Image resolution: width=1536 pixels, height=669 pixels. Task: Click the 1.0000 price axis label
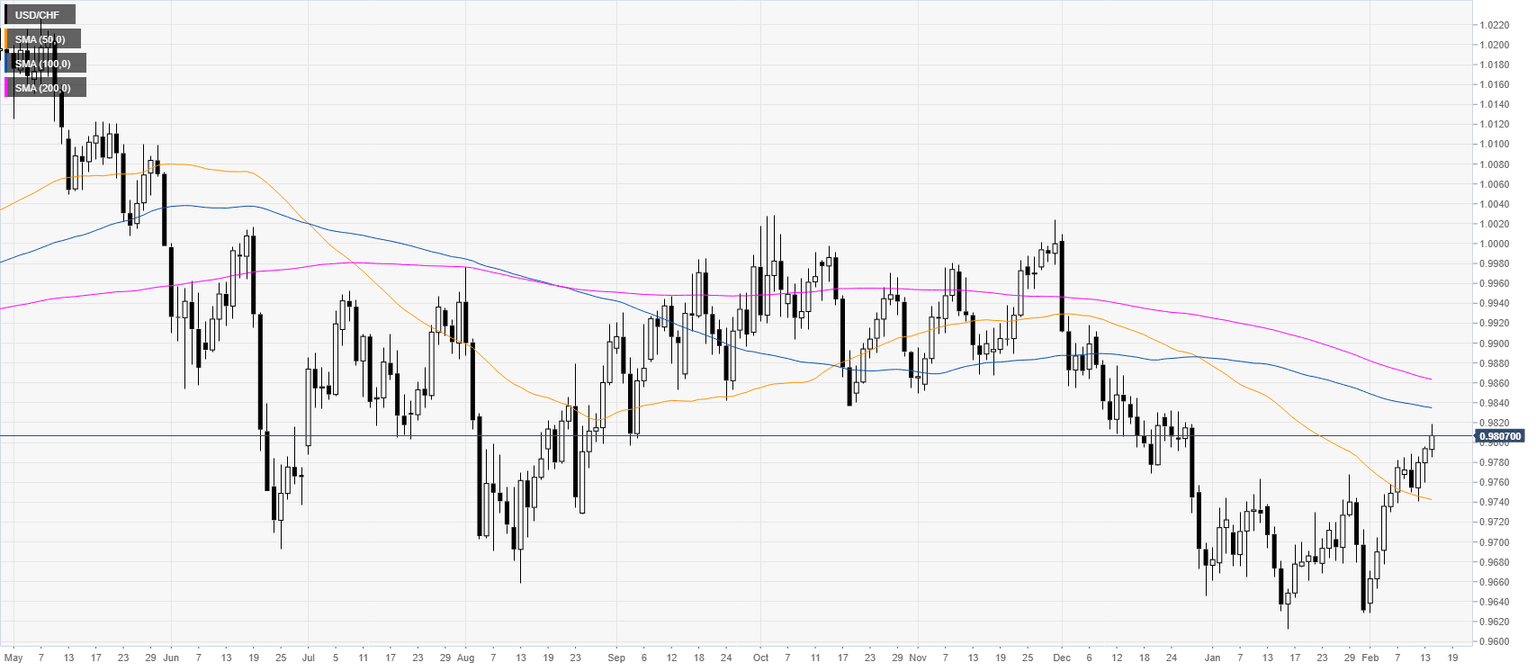tap(1497, 244)
